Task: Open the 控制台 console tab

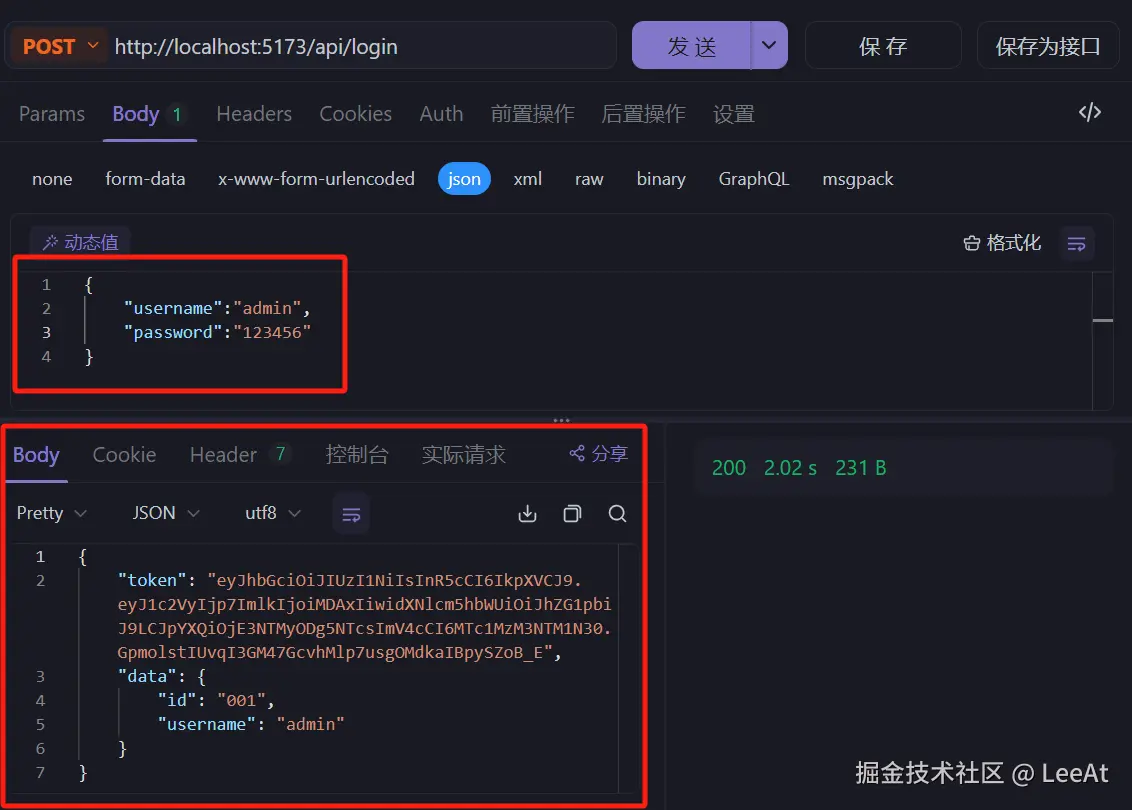Action: point(357,455)
